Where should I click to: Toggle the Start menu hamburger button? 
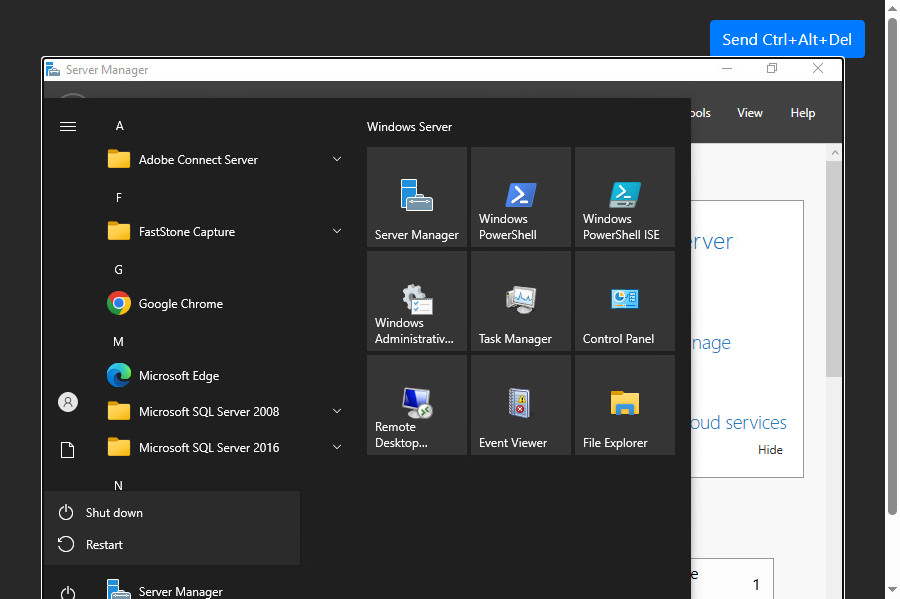click(68, 126)
